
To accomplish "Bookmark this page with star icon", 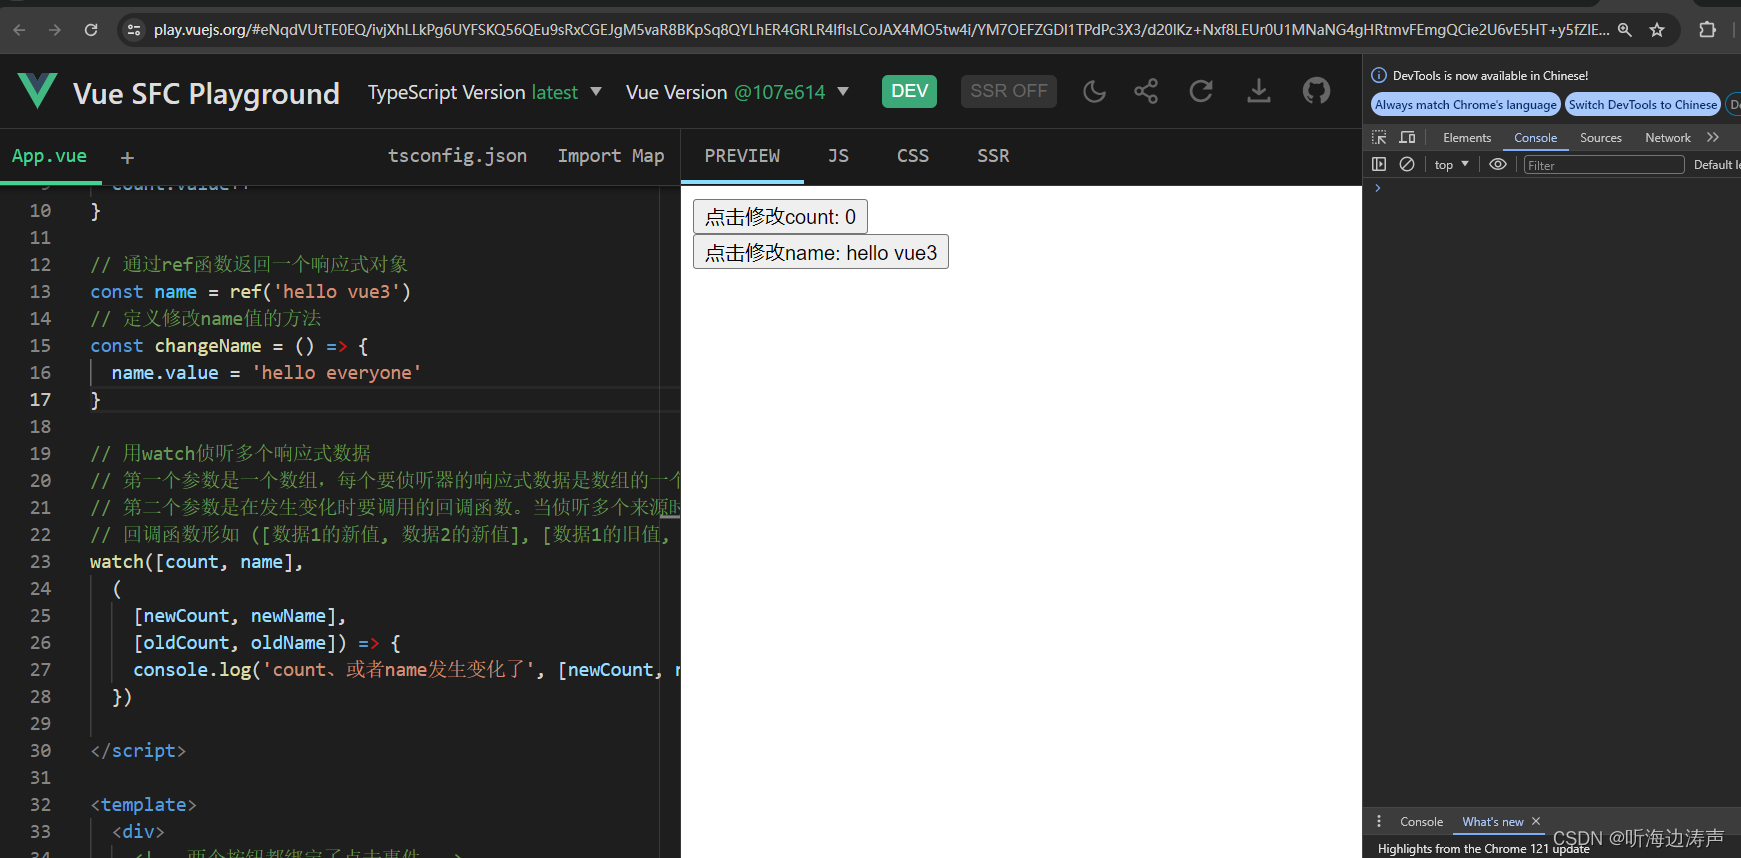I will (x=1657, y=30).
